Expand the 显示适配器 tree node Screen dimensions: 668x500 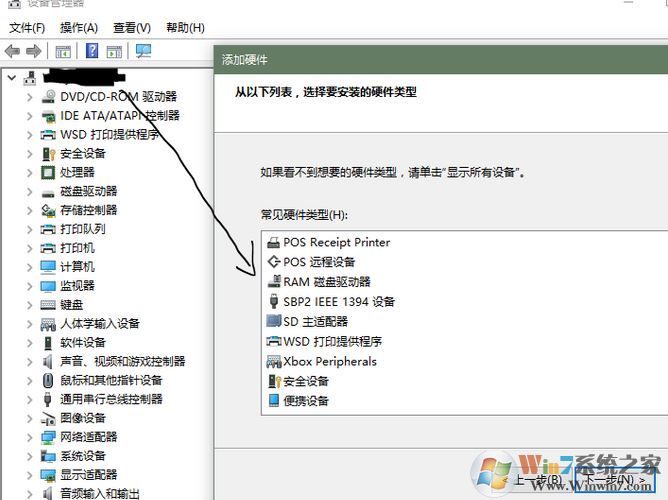pos(29,475)
